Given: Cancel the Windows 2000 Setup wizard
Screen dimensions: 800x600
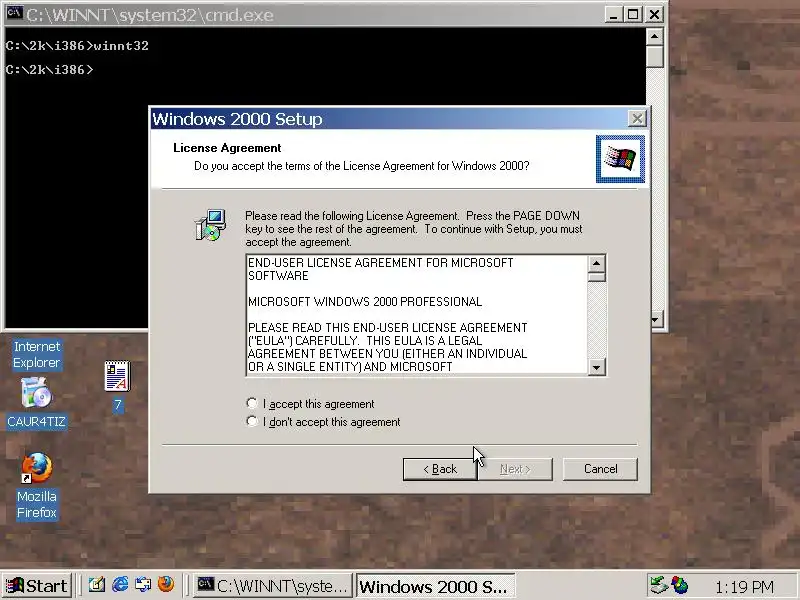Looking at the screenshot, I should (600, 469).
